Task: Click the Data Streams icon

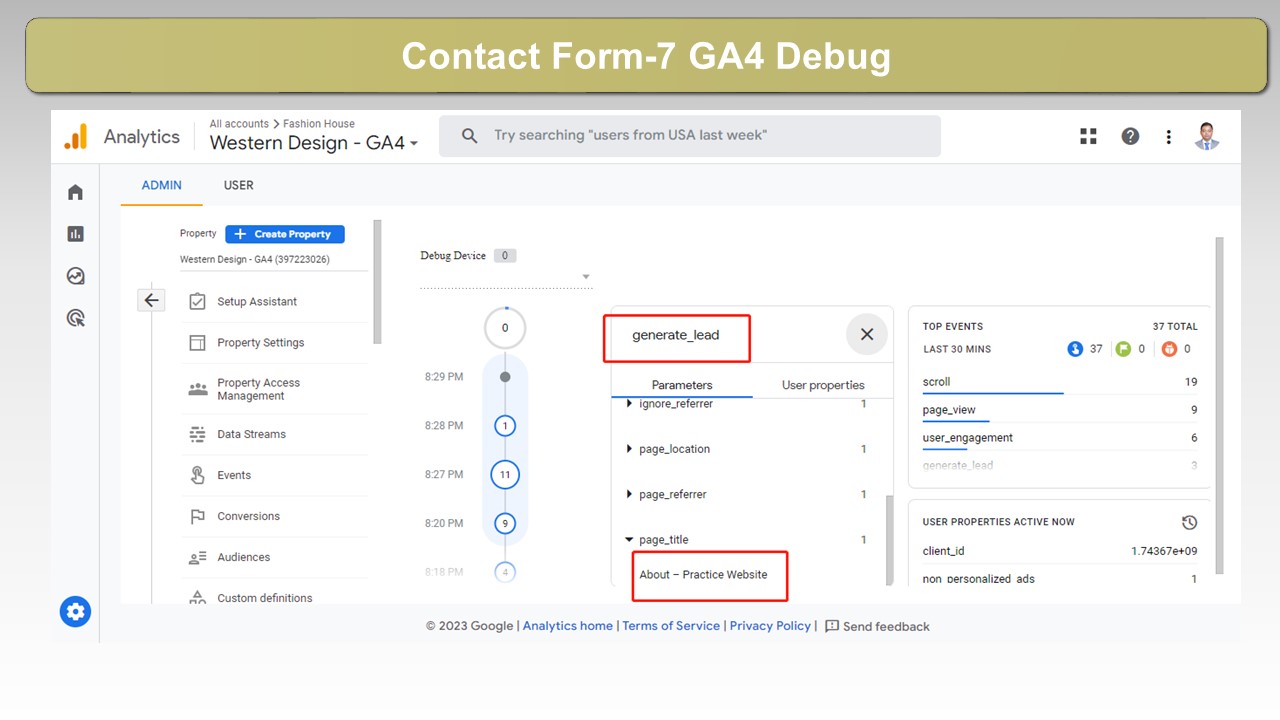Action: [x=197, y=434]
